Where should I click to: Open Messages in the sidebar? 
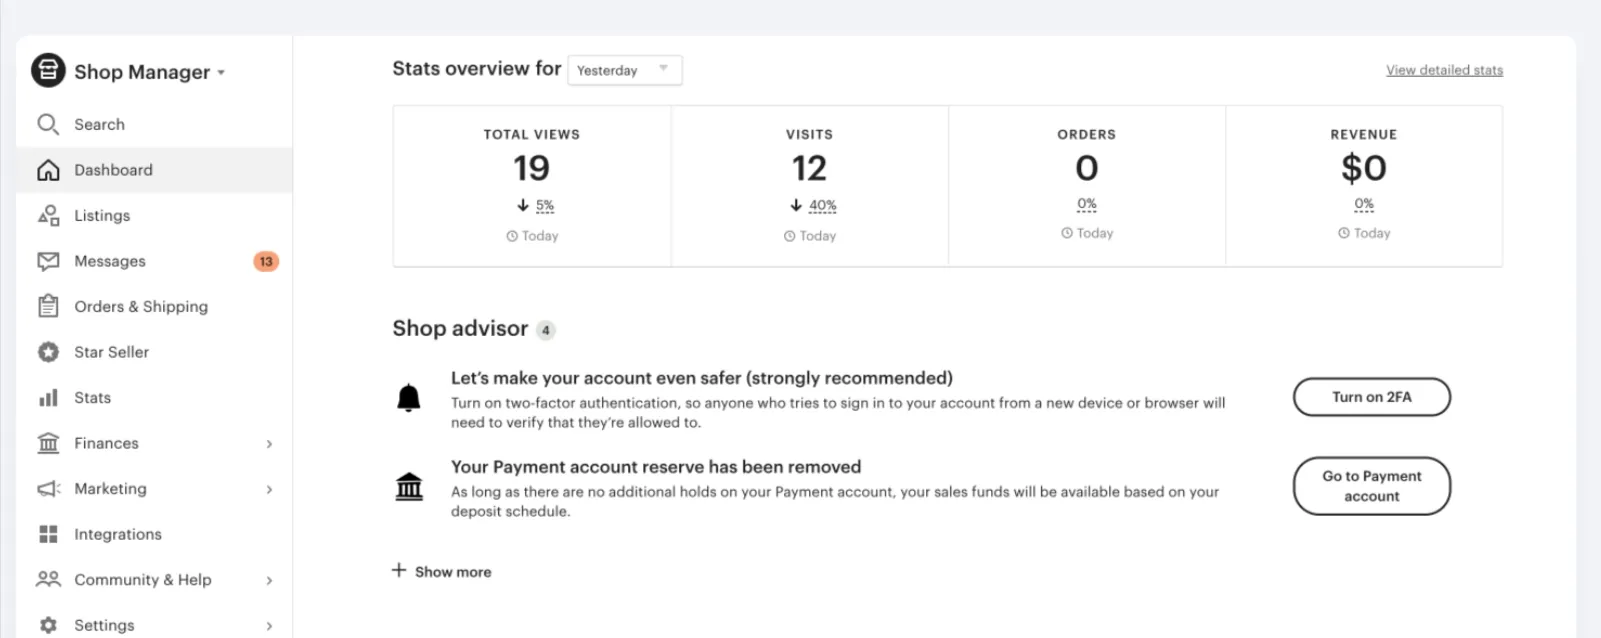point(154,261)
